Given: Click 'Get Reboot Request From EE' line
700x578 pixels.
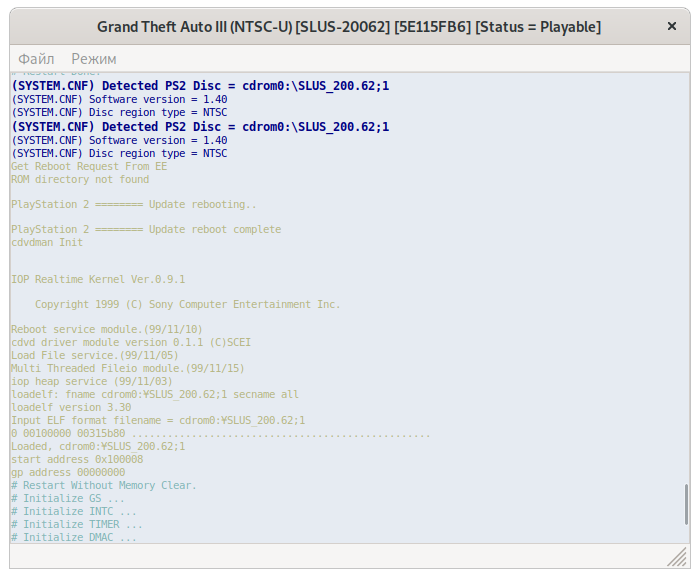Looking at the screenshot, I should tap(89, 166).
